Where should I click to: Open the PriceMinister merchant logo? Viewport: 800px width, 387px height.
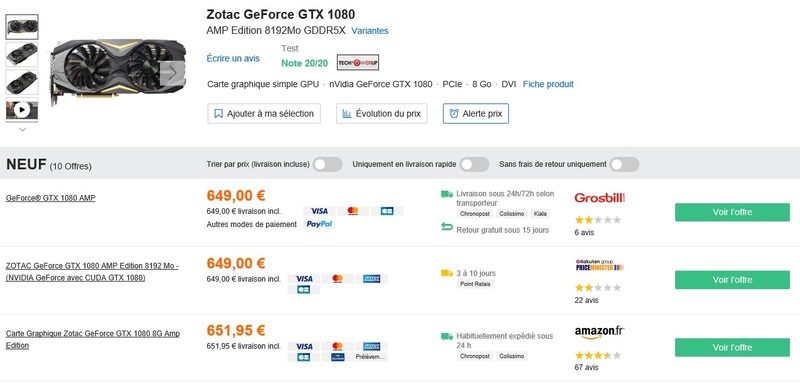coord(599,265)
